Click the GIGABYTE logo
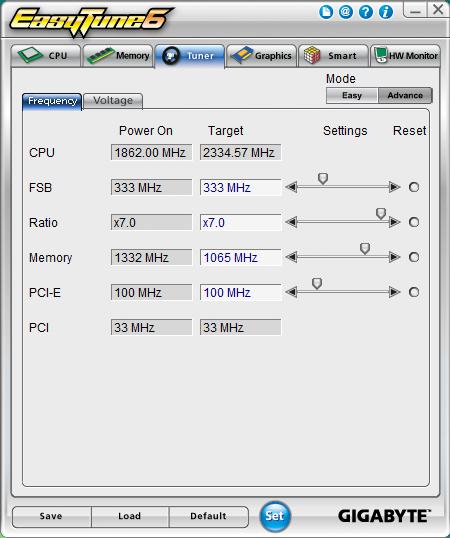Screen dimensions: 450x538 tap(384, 516)
